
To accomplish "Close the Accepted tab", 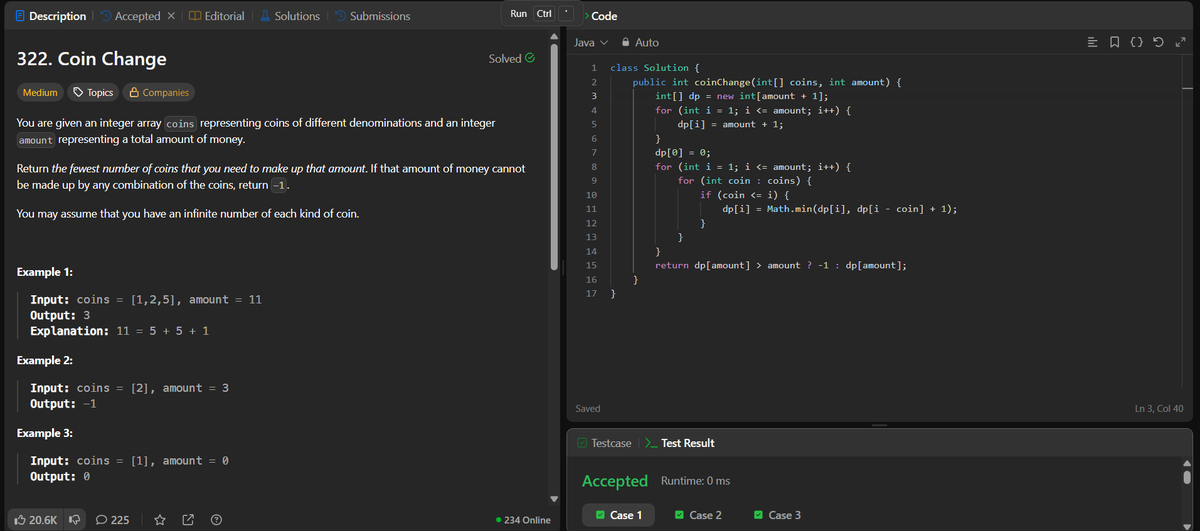I will [171, 16].
